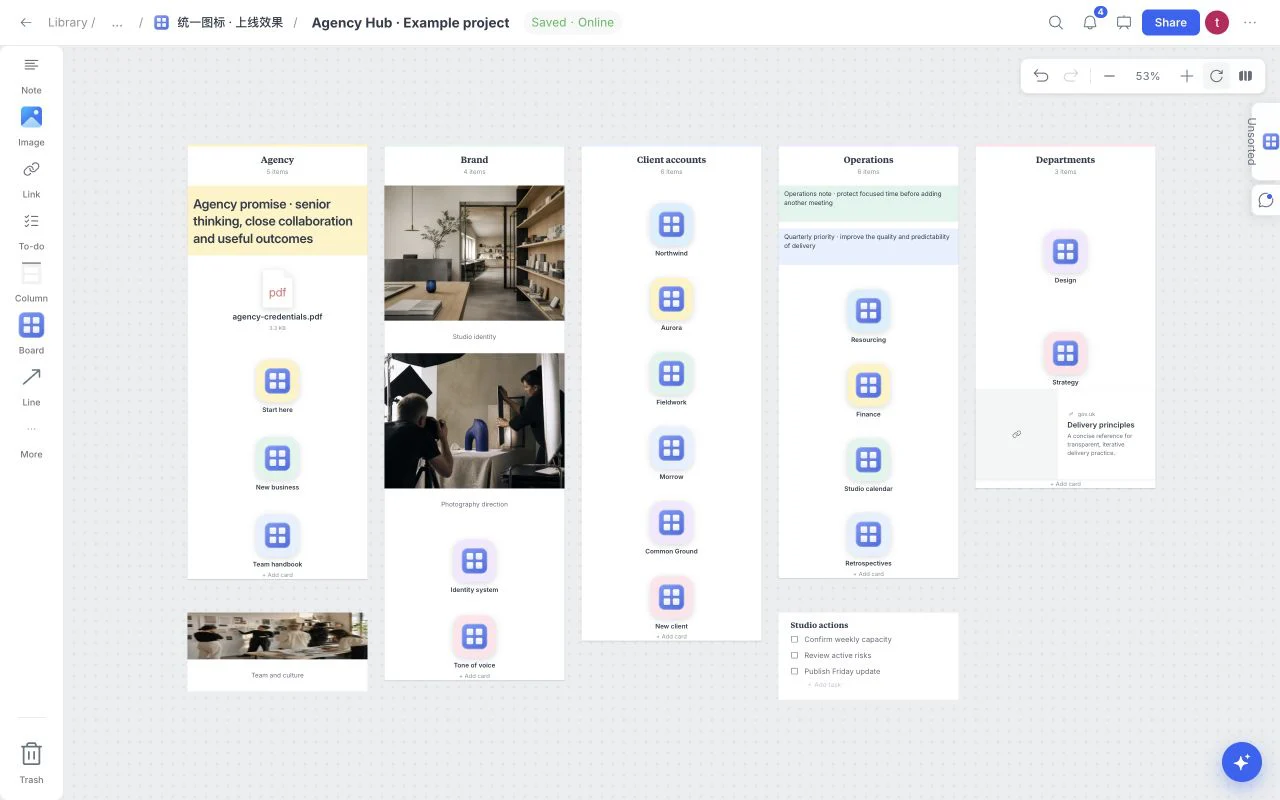The width and height of the screenshot is (1280, 800).
Task: Select the Line arrow tool
Action: point(31,387)
